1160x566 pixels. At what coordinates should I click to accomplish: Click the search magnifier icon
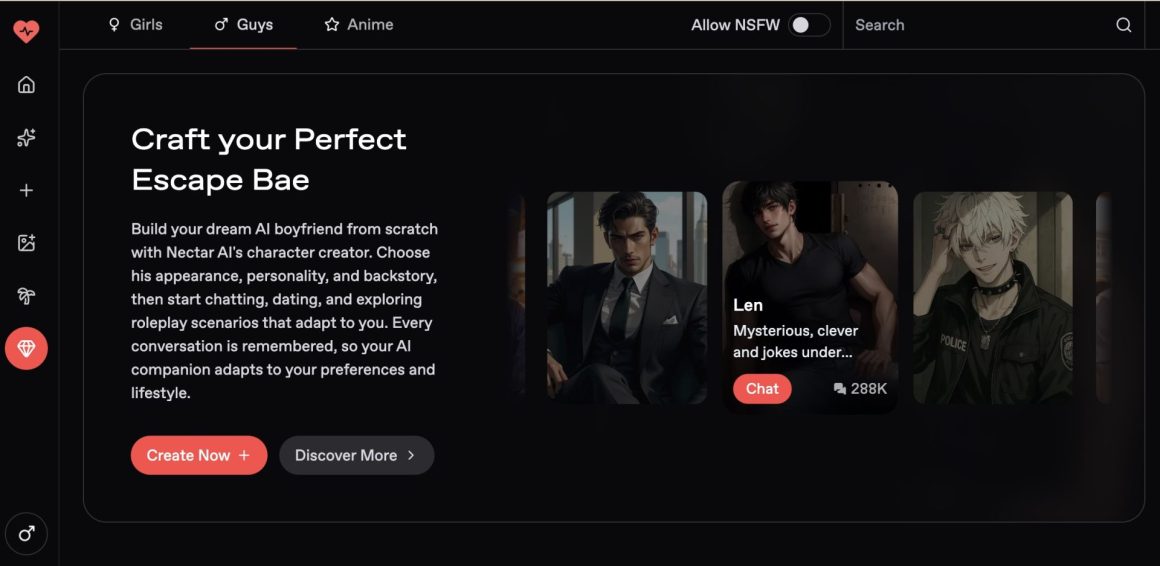pos(1123,25)
